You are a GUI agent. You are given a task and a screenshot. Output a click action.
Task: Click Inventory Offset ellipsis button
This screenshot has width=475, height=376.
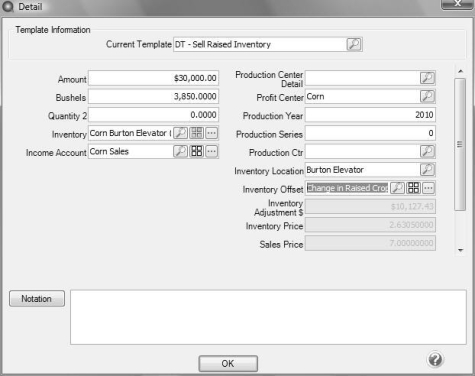429,188
